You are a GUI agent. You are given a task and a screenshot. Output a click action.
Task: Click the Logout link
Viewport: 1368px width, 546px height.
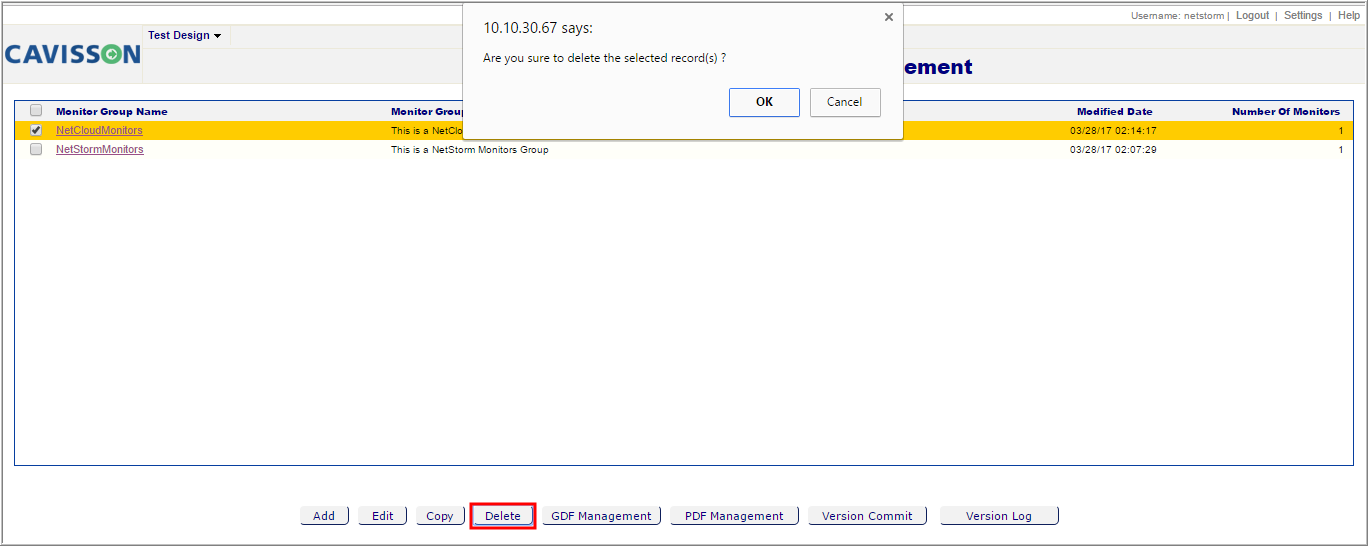[x=1252, y=15]
